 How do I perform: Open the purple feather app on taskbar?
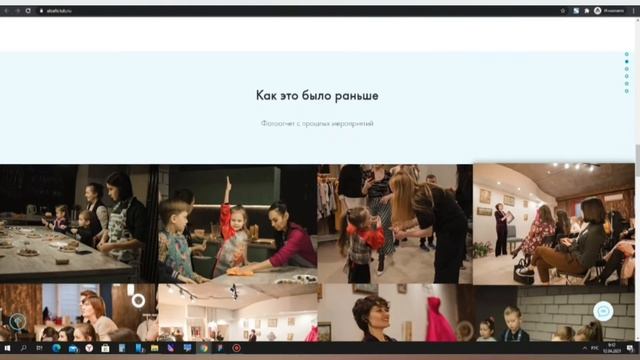point(171,348)
